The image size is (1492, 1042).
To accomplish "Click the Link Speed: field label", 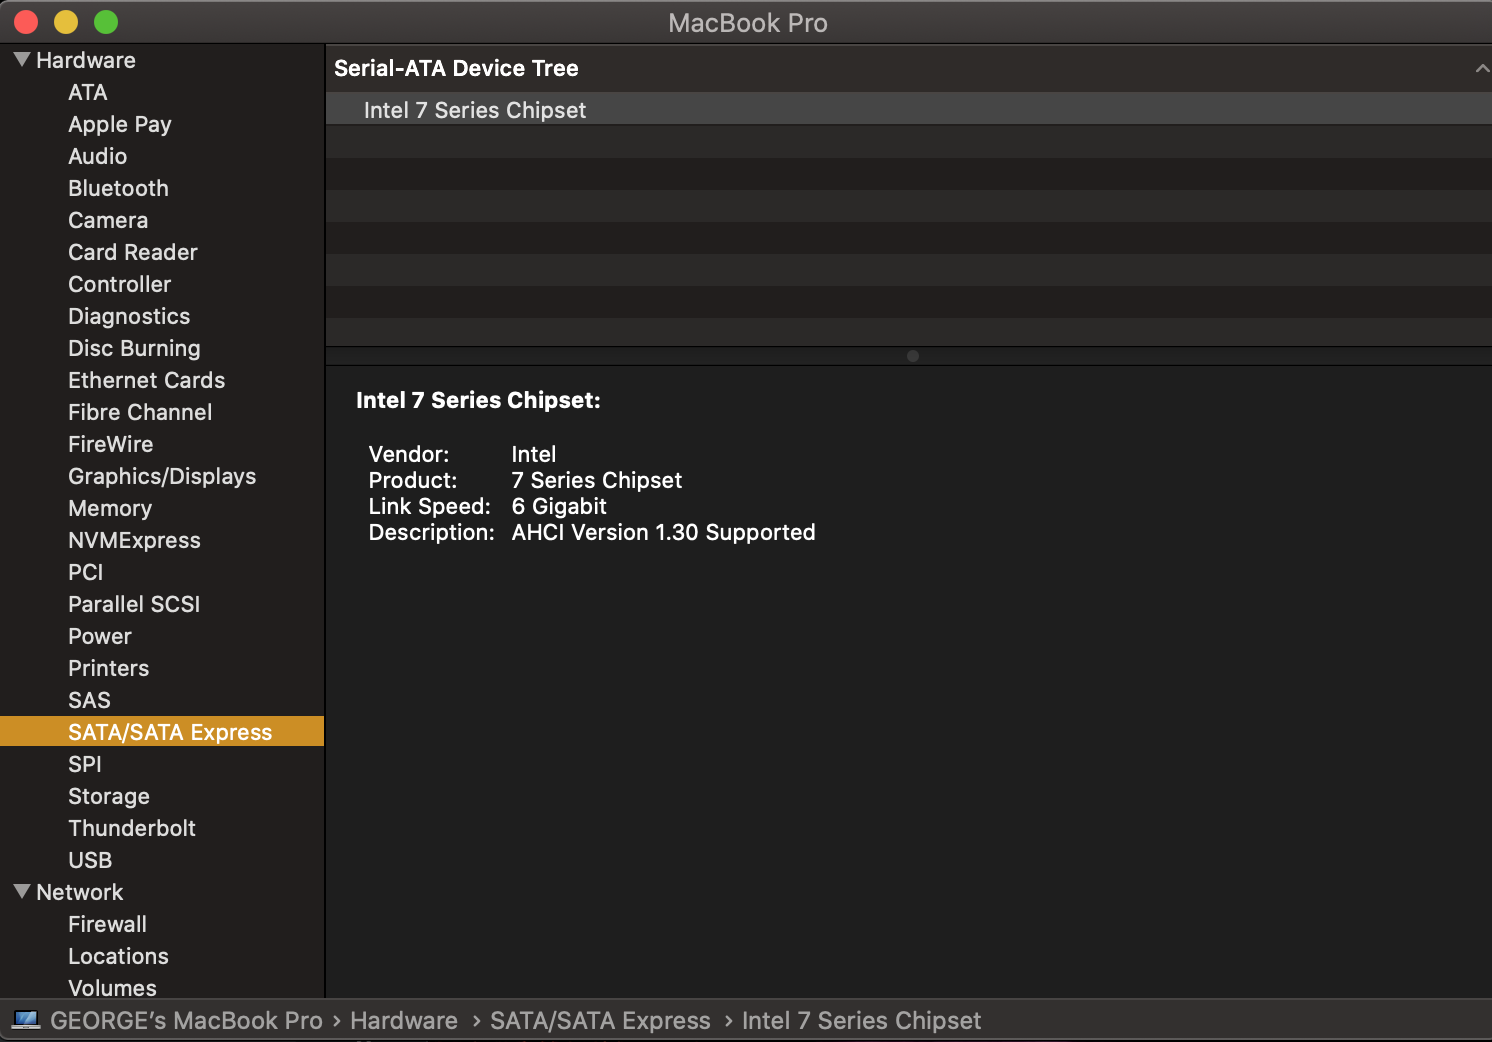I will click(x=430, y=506).
